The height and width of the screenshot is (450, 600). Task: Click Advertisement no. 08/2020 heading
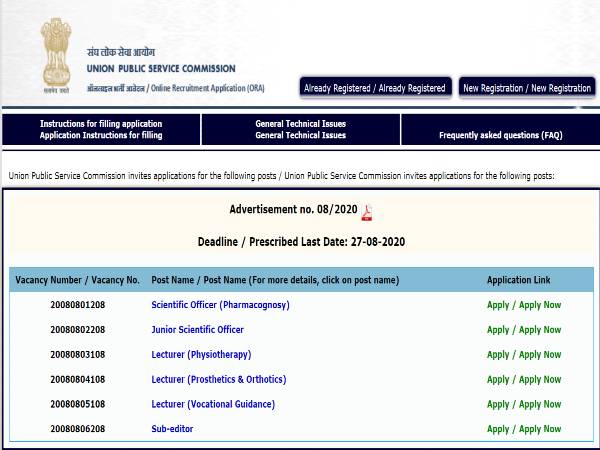pyautogui.click(x=293, y=209)
